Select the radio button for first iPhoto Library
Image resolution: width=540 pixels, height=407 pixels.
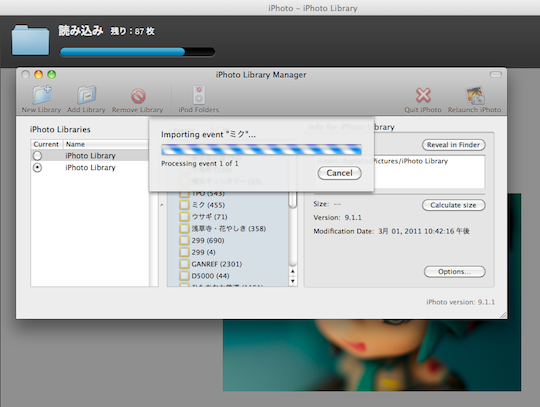[x=37, y=156]
